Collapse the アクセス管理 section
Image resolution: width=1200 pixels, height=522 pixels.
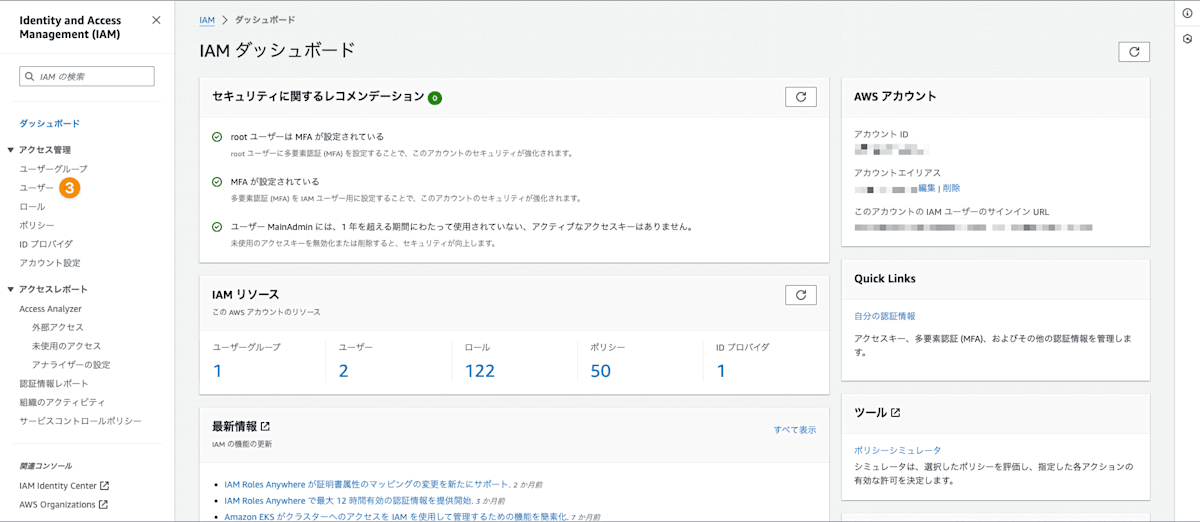(x=11, y=150)
